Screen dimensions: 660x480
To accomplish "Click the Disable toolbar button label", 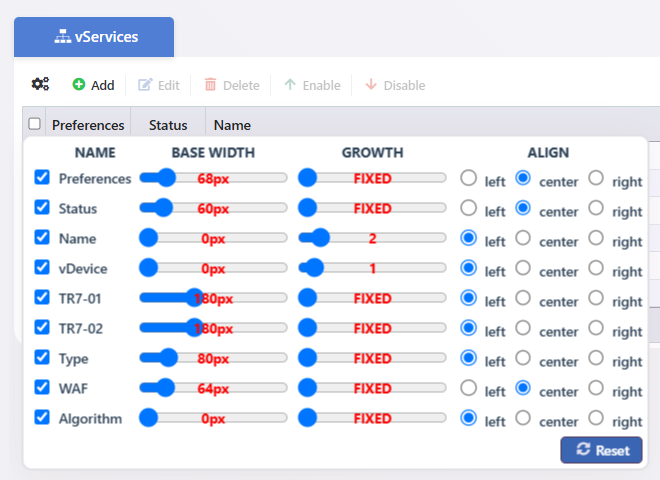I will click(405, 85).
